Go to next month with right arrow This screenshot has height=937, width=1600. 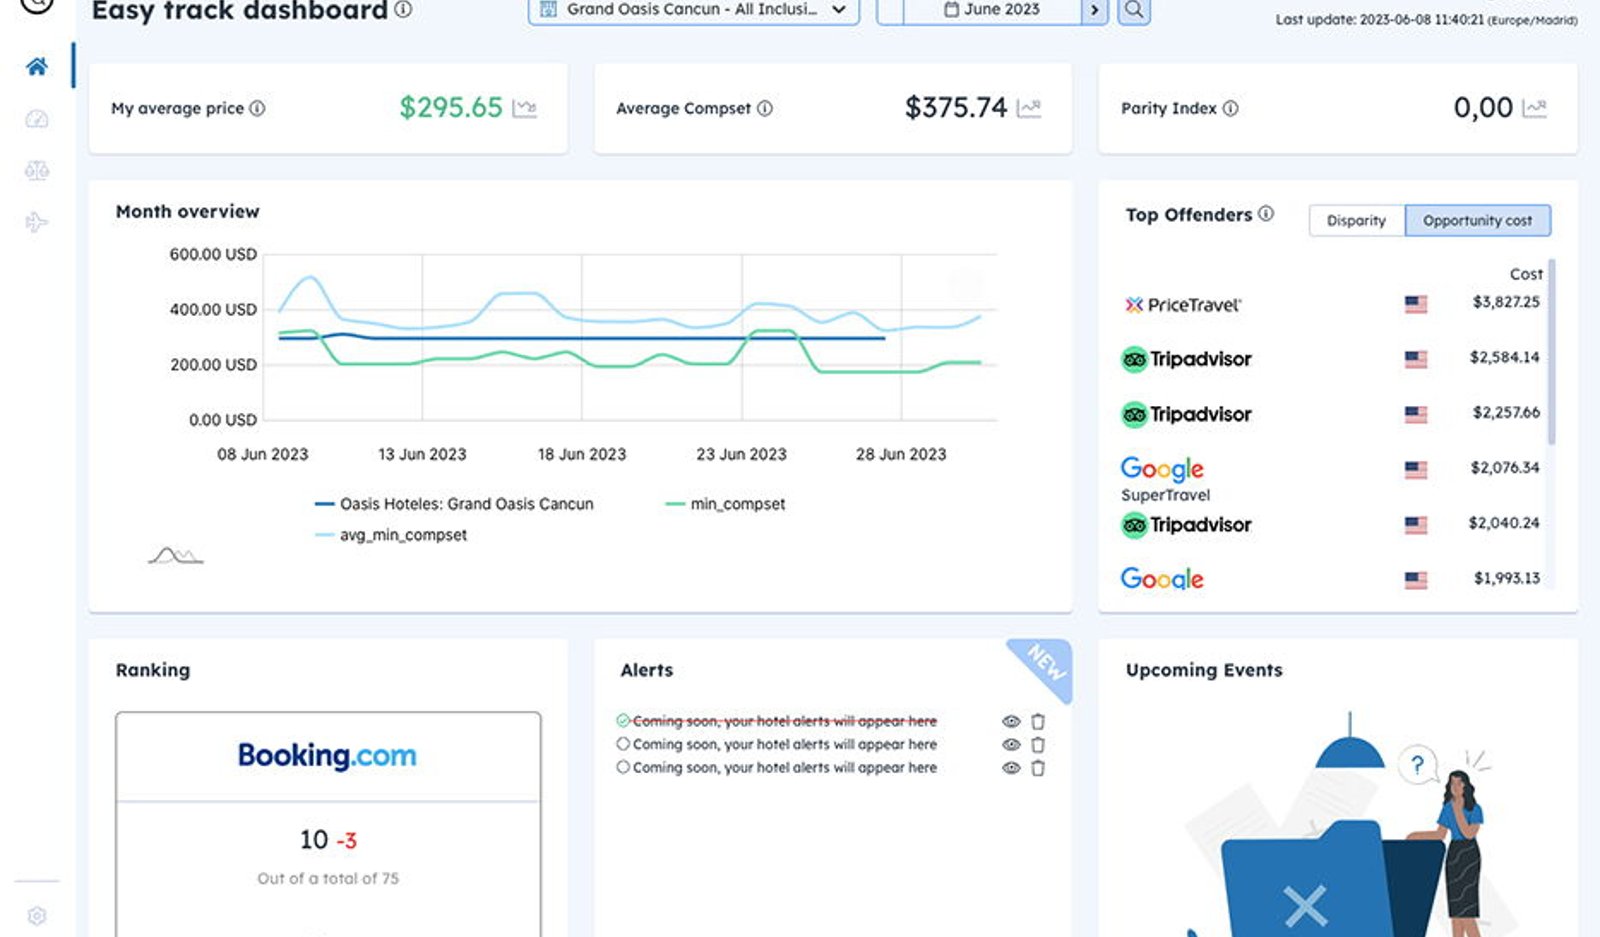tap(1095, 10)
